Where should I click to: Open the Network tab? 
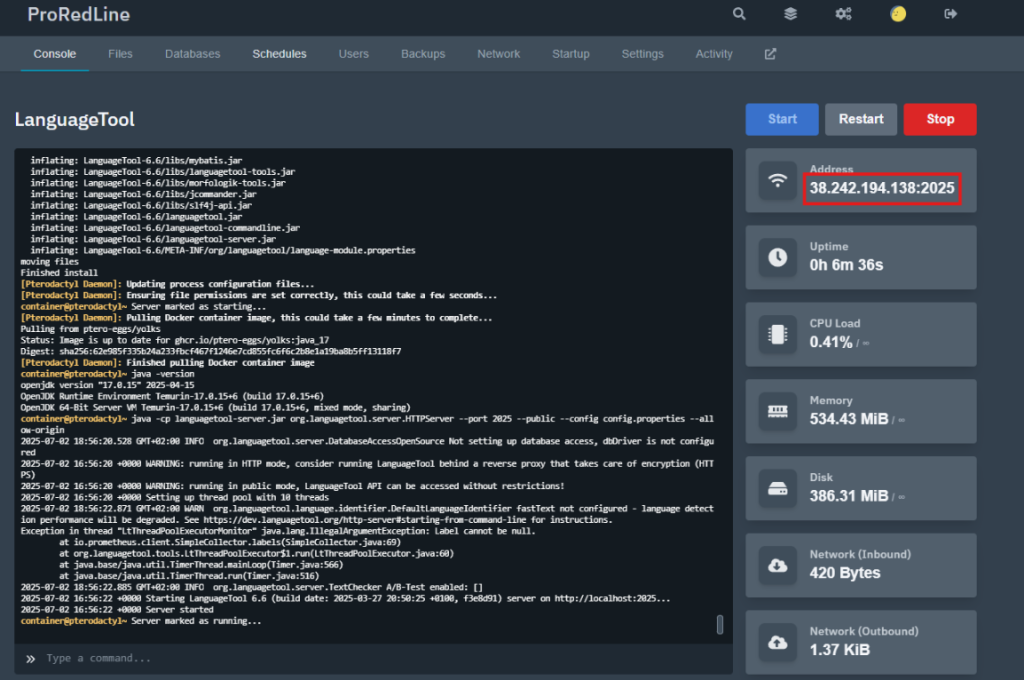point(498,54)
